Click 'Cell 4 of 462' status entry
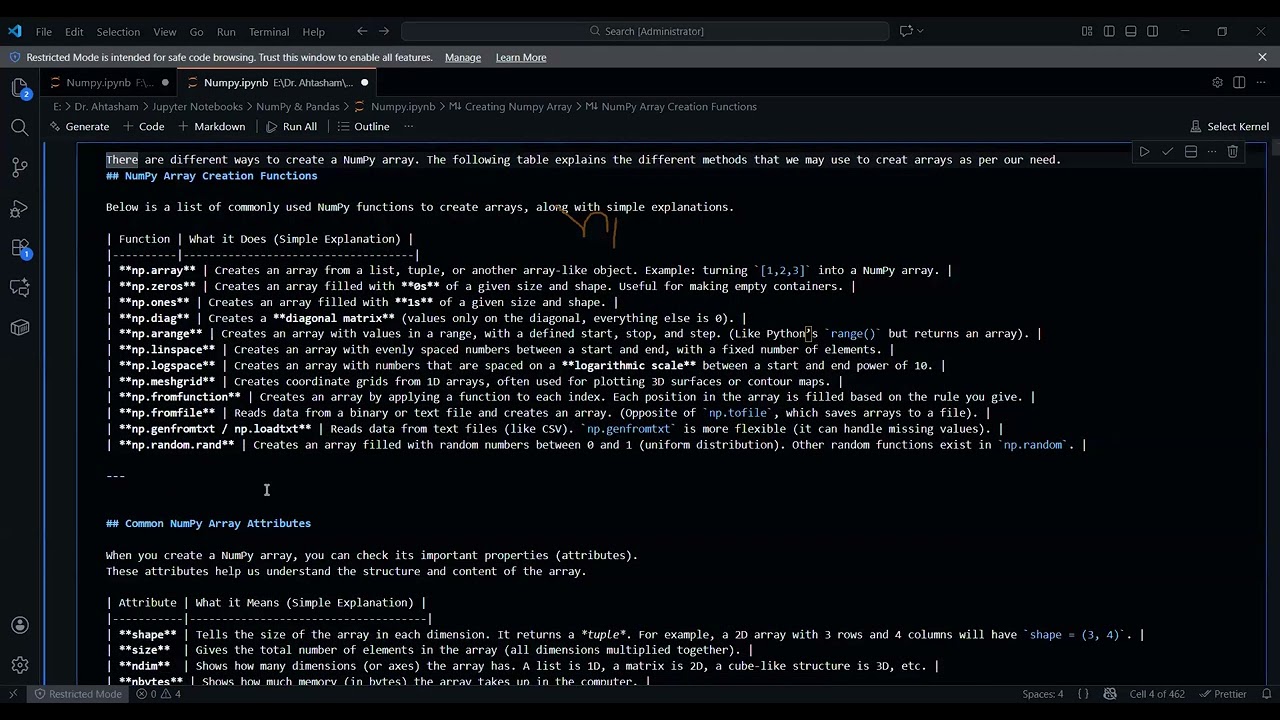The height and width of the screenshot is (720, 1280). click(1157, 694)
